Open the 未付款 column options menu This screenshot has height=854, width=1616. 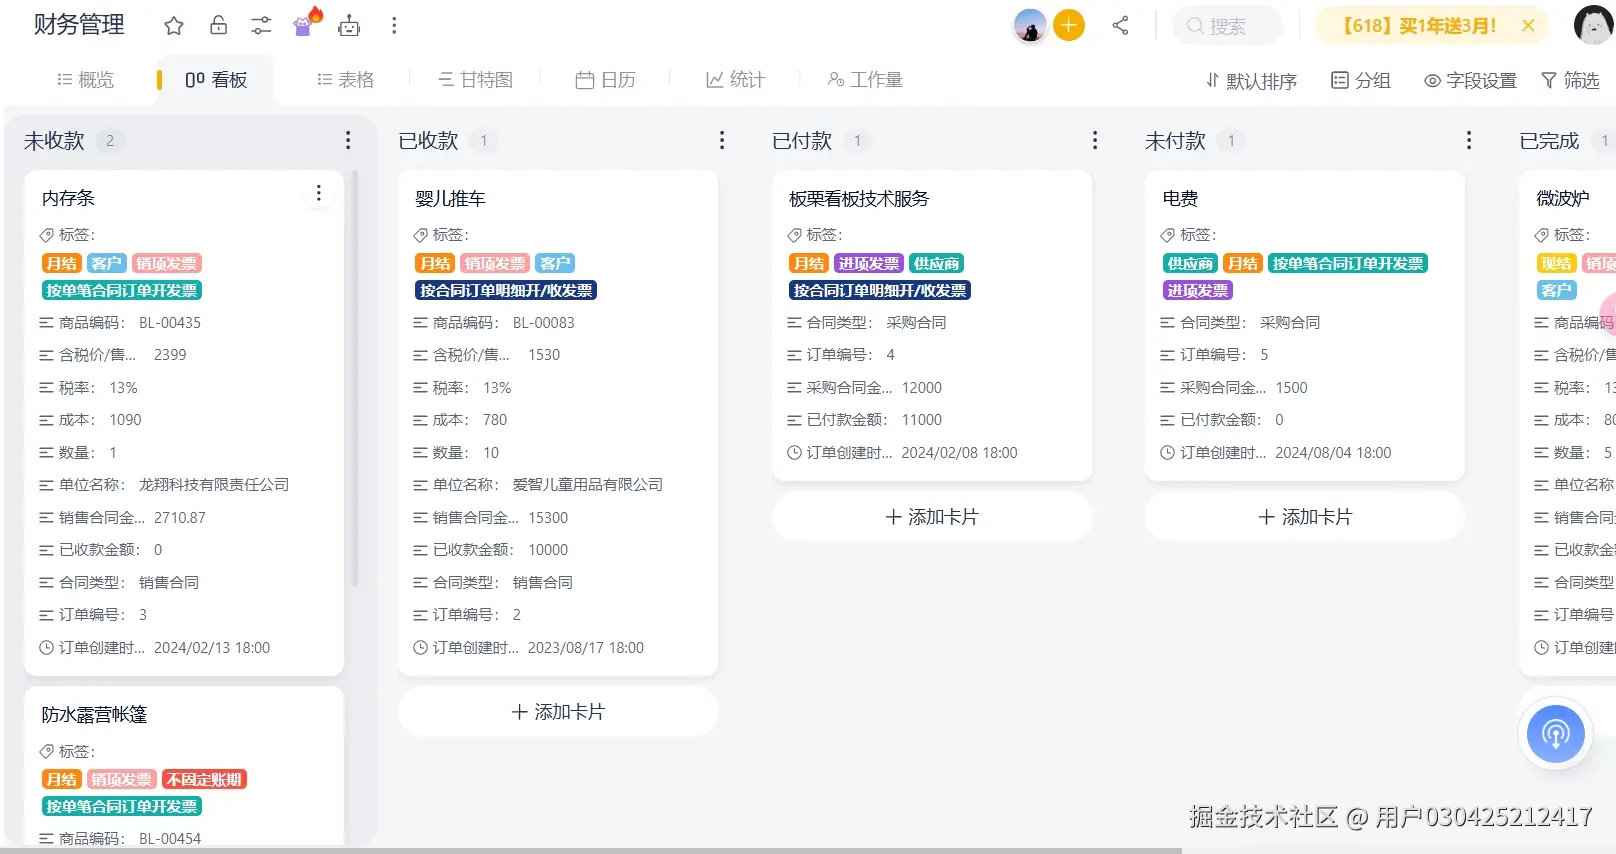click(1469, 141)
